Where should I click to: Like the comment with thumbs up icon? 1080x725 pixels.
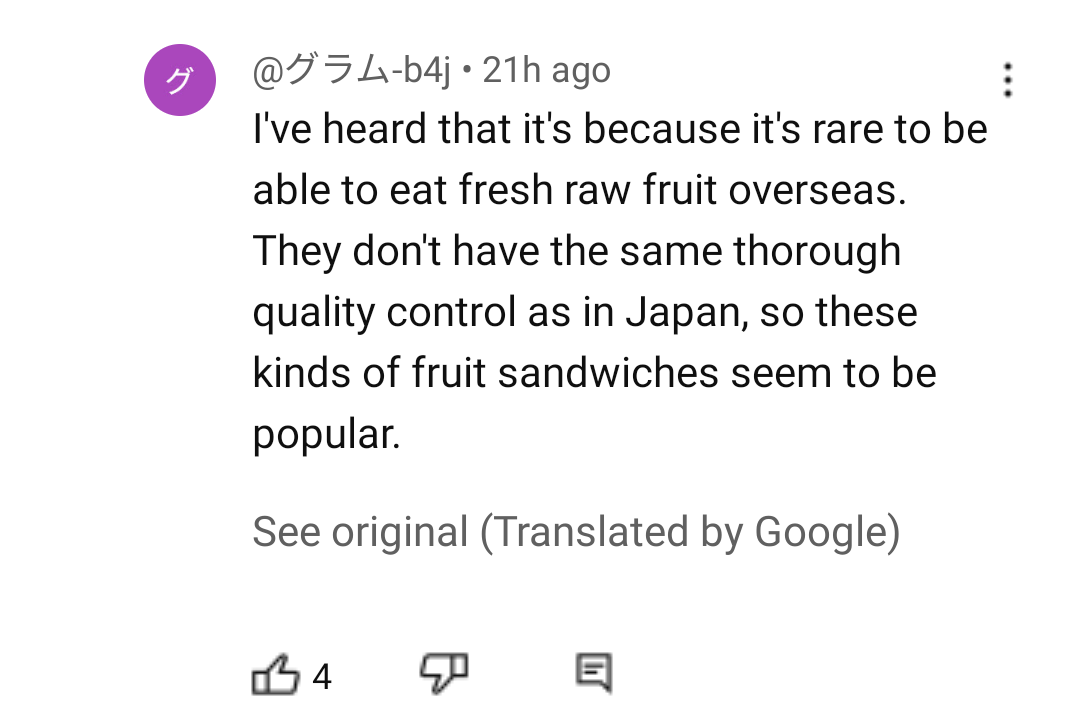tap(276, 673)
